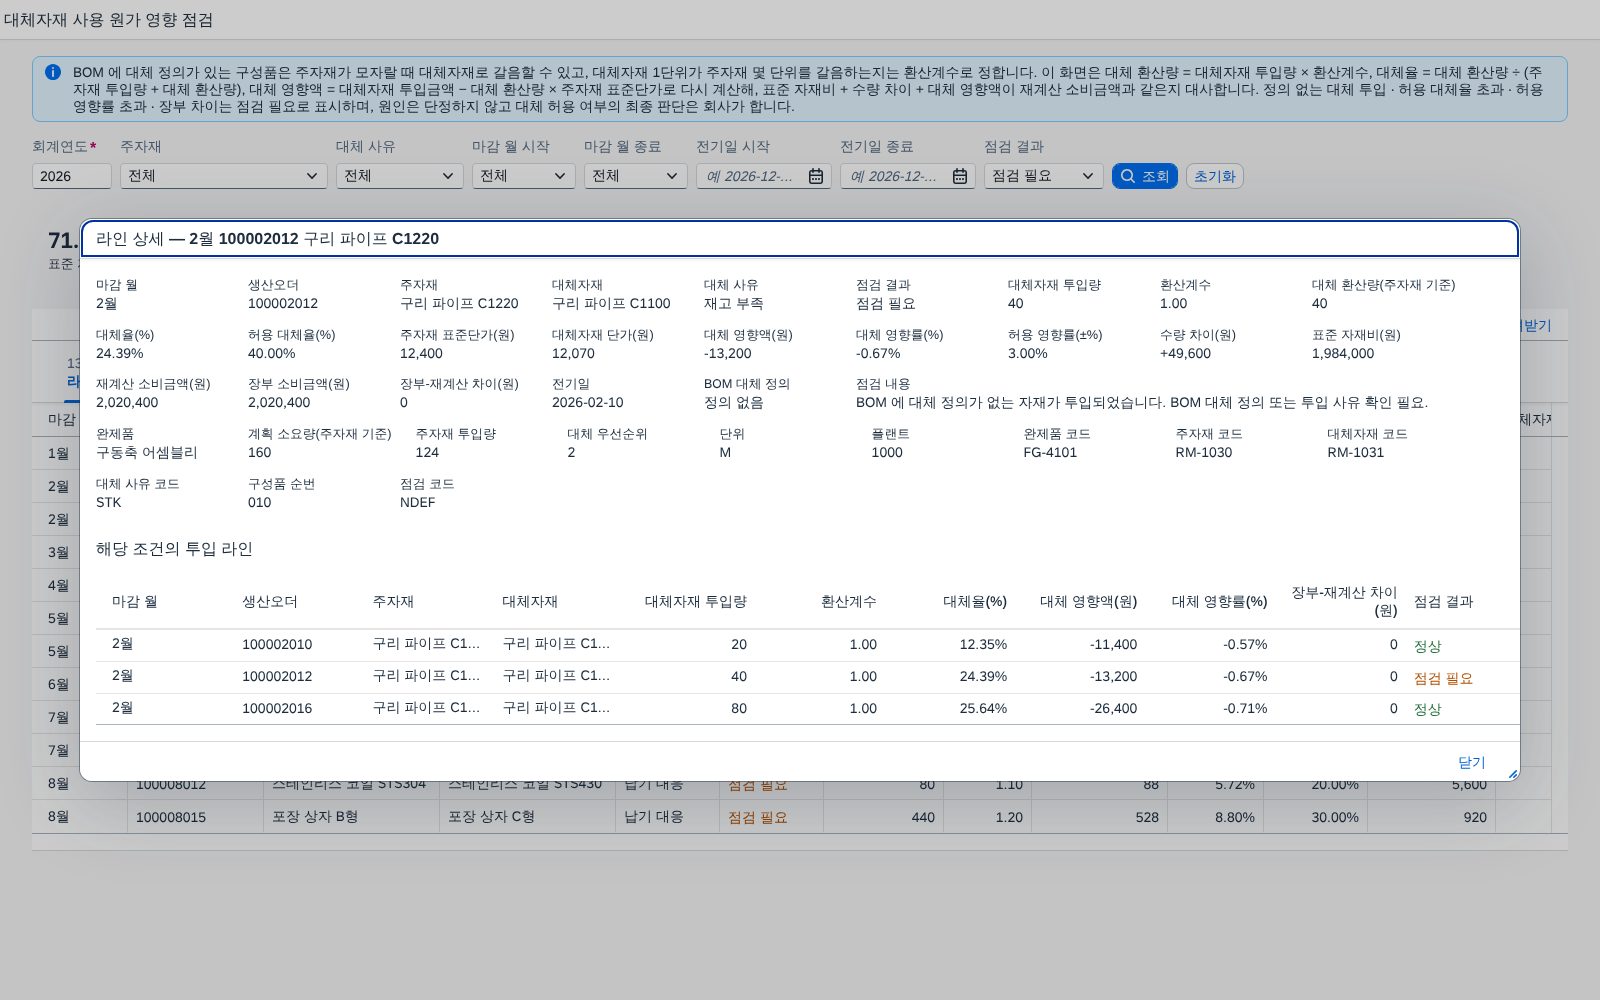The image size is (1600, 1000).
Task: Click 대체 사유 코드 value STK
Action: [108, 503]
